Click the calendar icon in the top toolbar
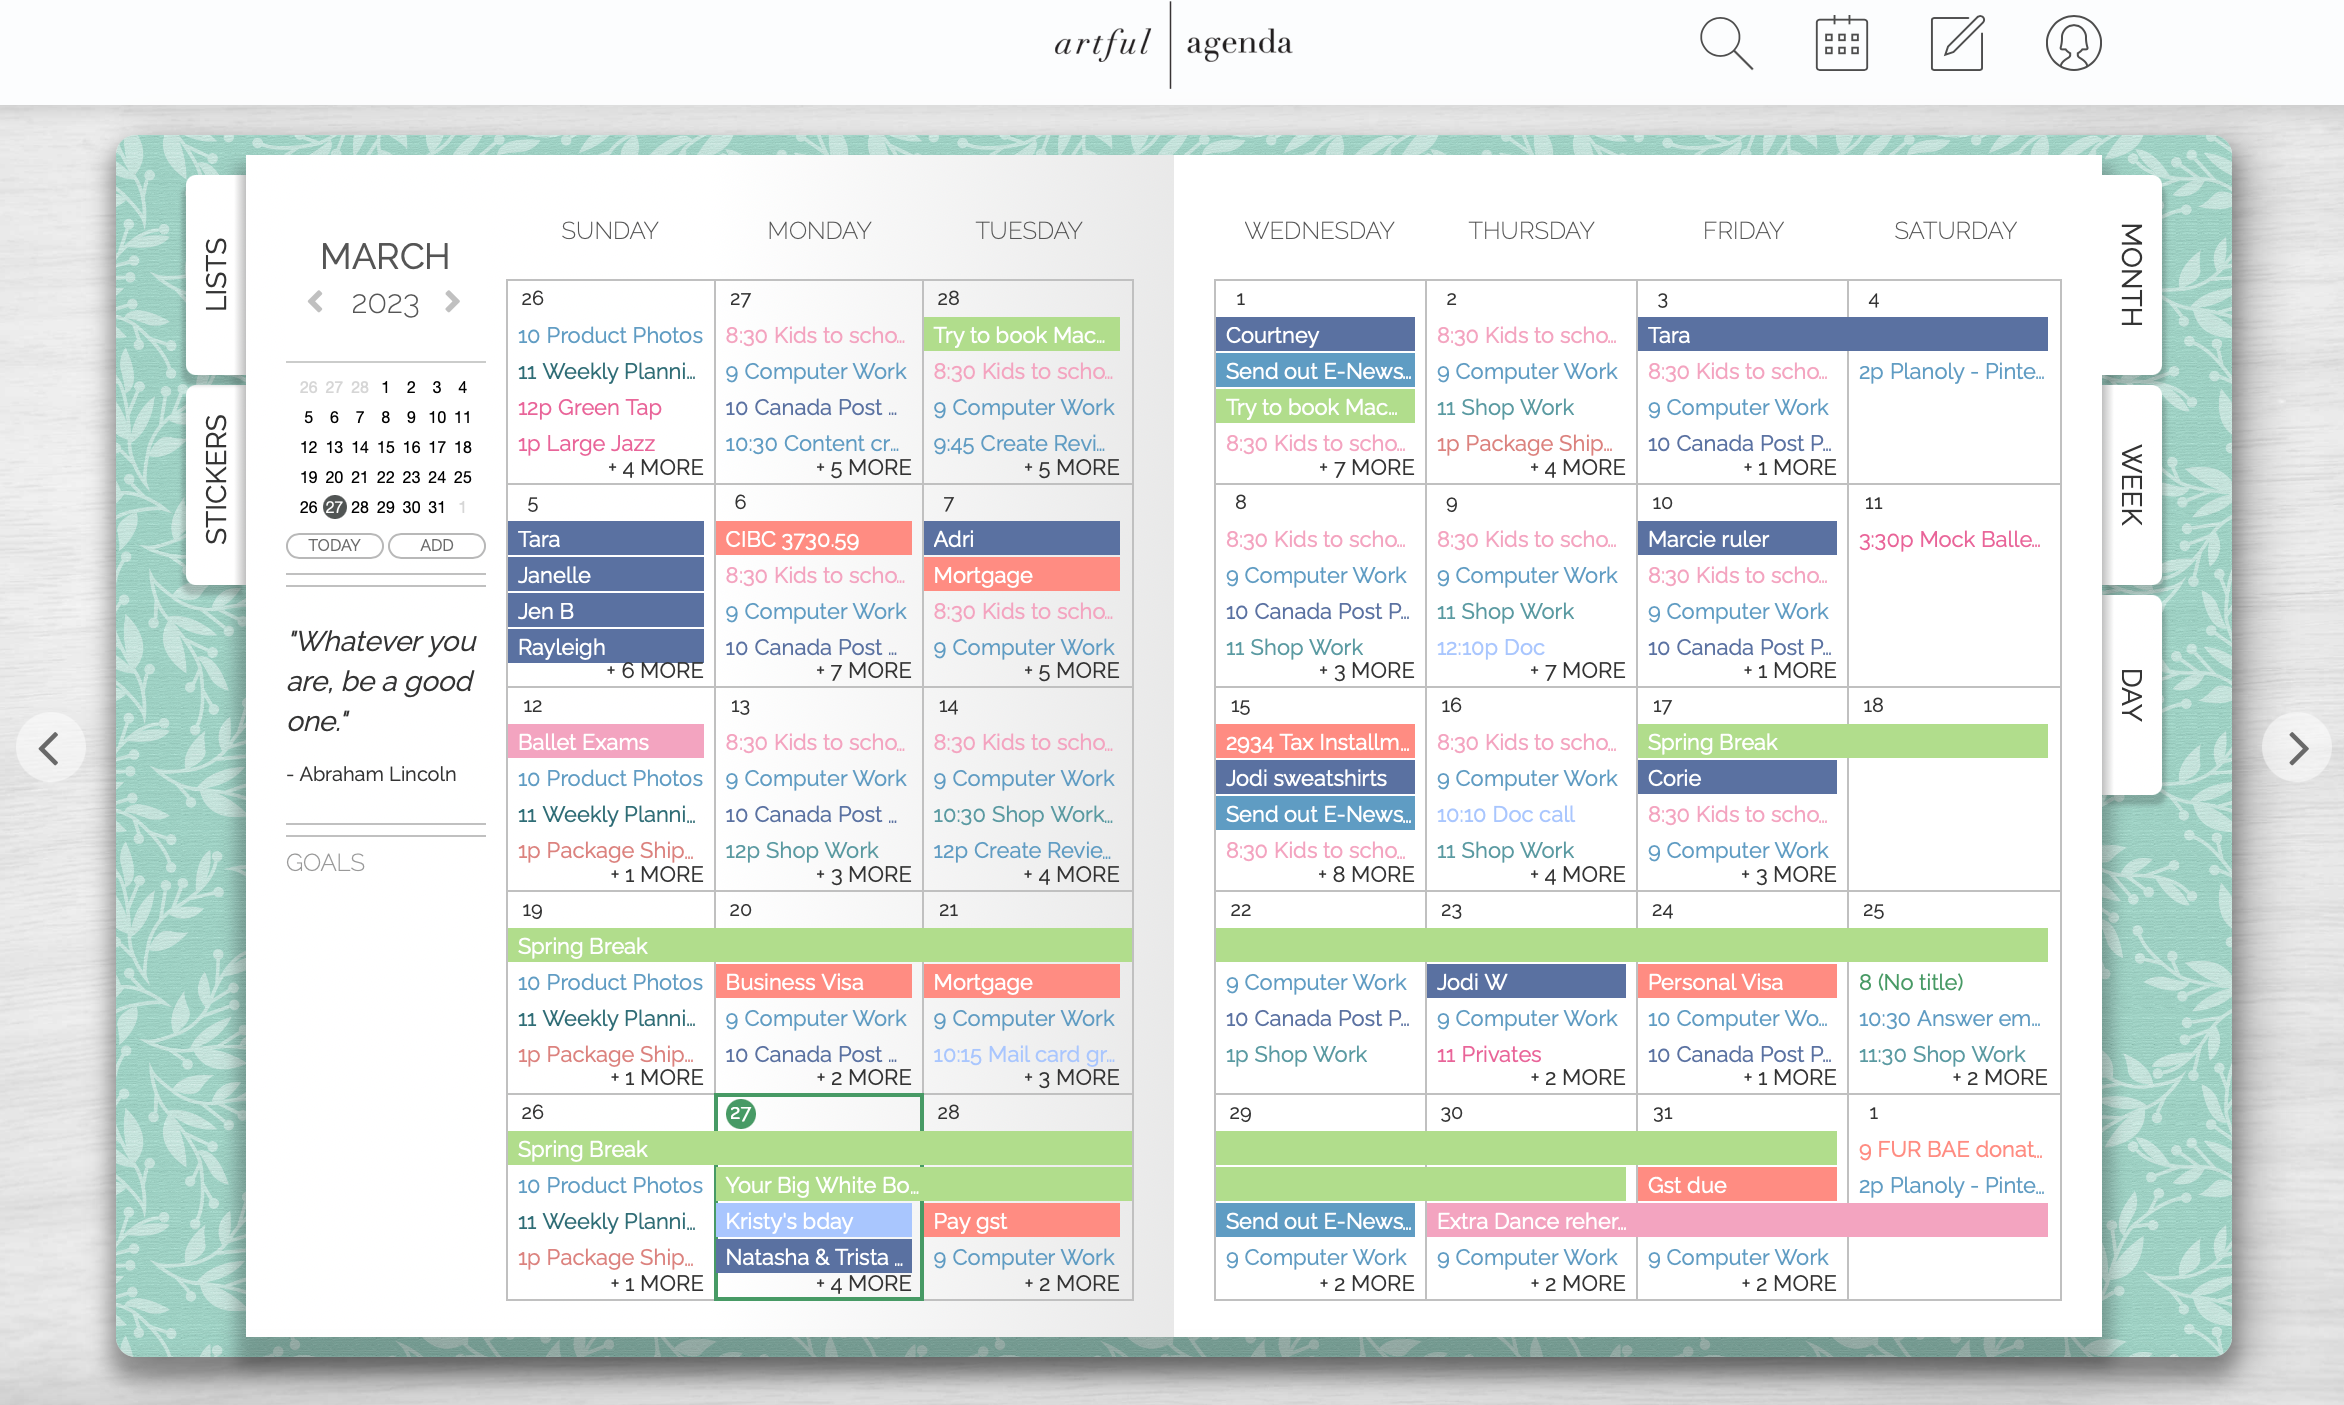 pos(1841,42)
